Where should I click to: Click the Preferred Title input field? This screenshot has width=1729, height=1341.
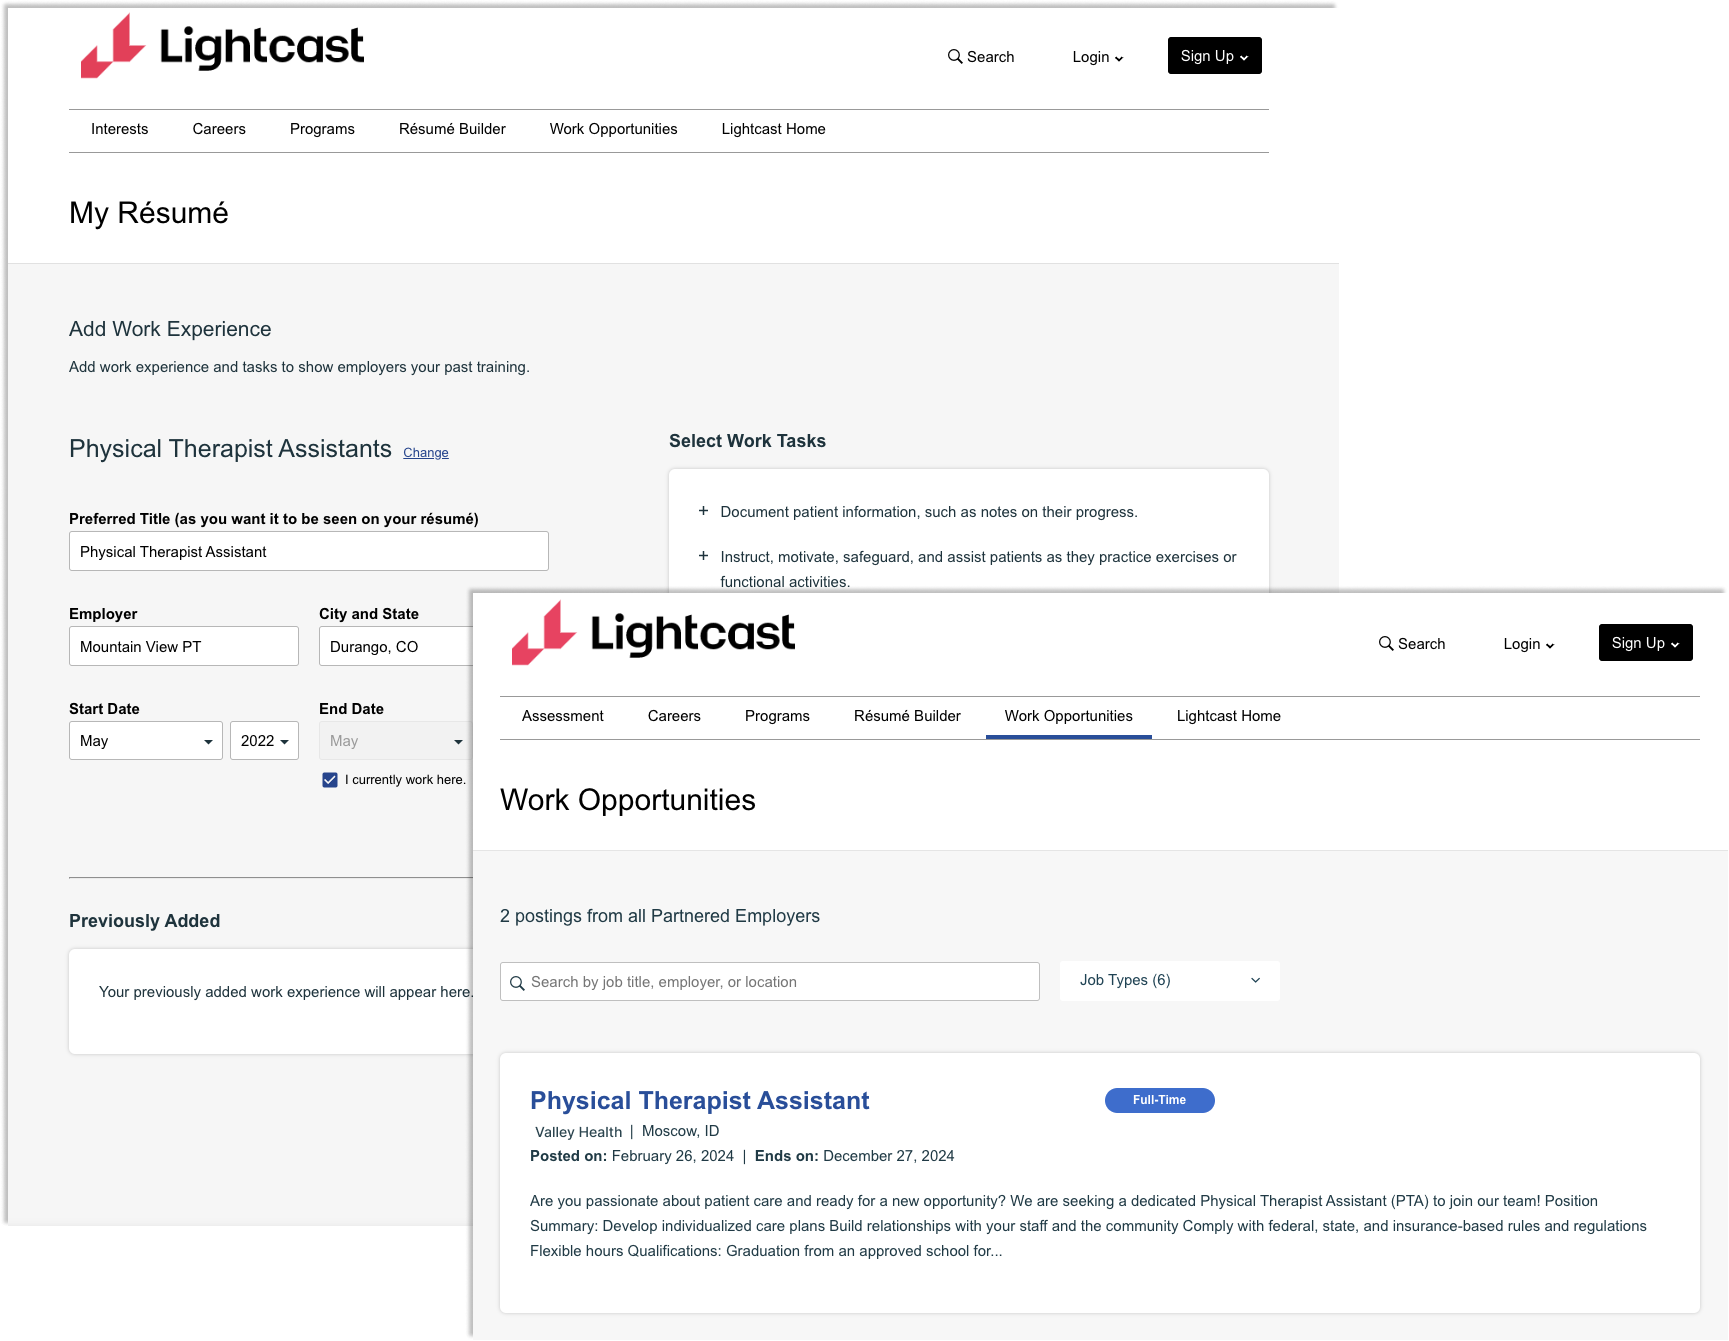[308, 552]
